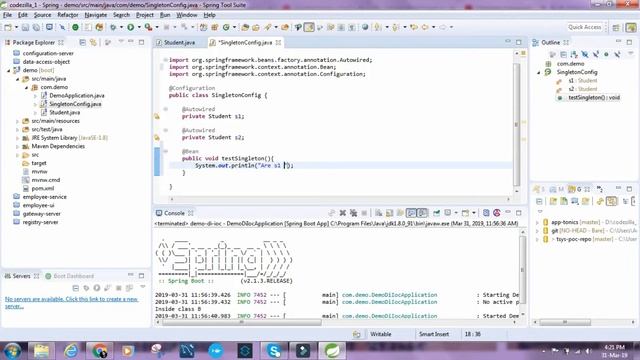640x360 pixels.
Task: Click the editor vertical scrollbar thumb
Action: click(x=517, y=124)
